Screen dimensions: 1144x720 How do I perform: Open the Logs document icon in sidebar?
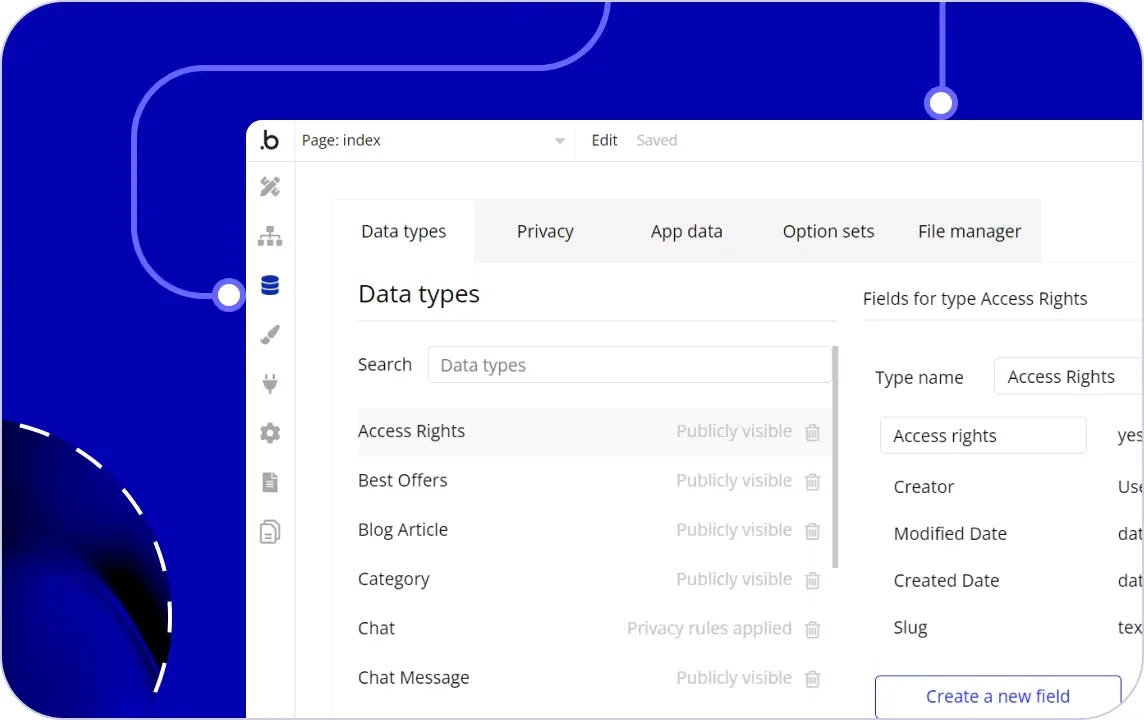tap(270, 482)
